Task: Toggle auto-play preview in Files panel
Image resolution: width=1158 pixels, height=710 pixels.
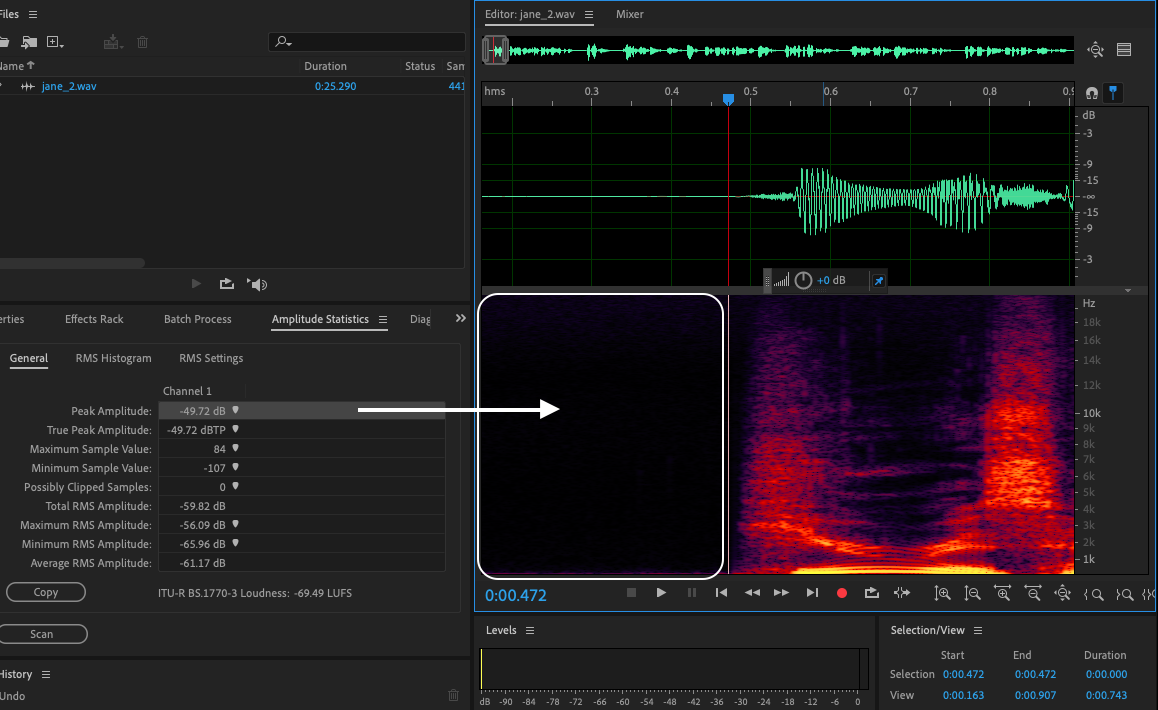Action: [258, 284]
